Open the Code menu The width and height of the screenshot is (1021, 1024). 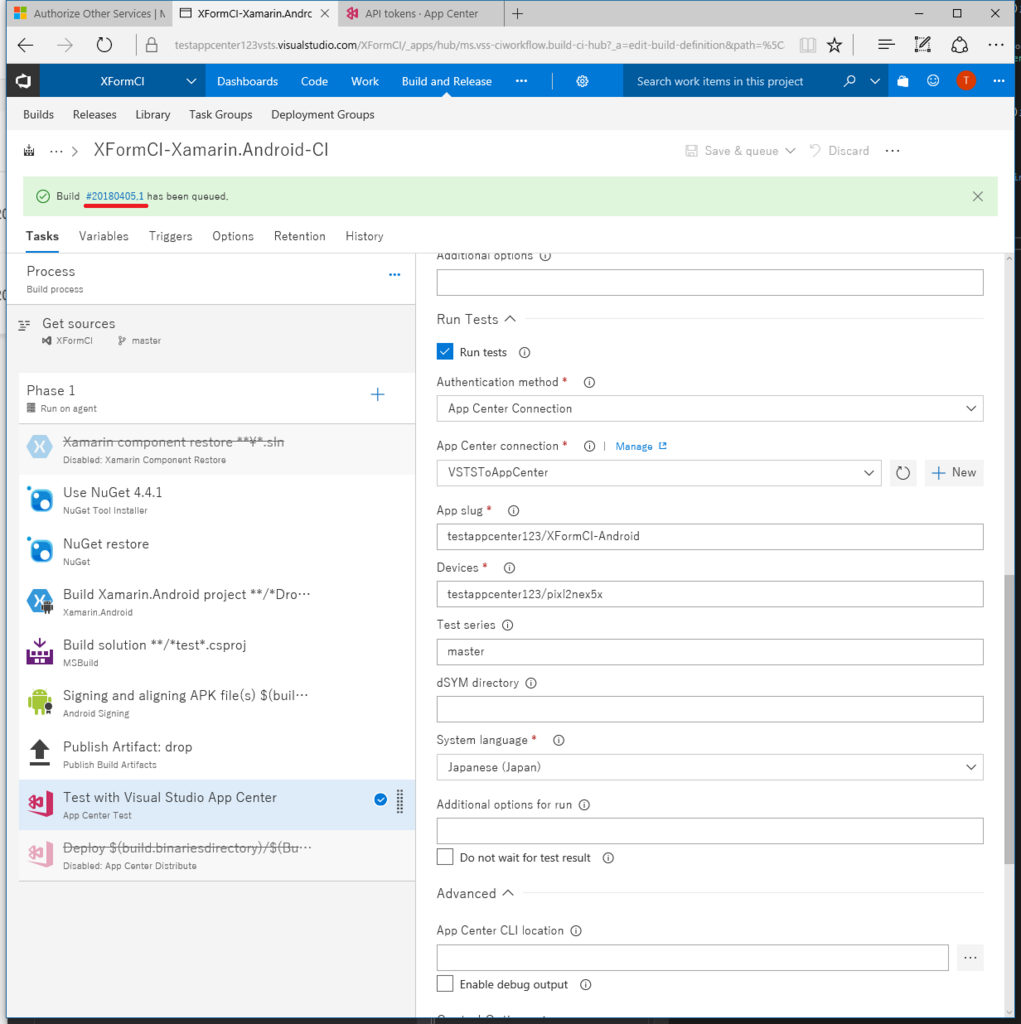[x=314, y=81]
